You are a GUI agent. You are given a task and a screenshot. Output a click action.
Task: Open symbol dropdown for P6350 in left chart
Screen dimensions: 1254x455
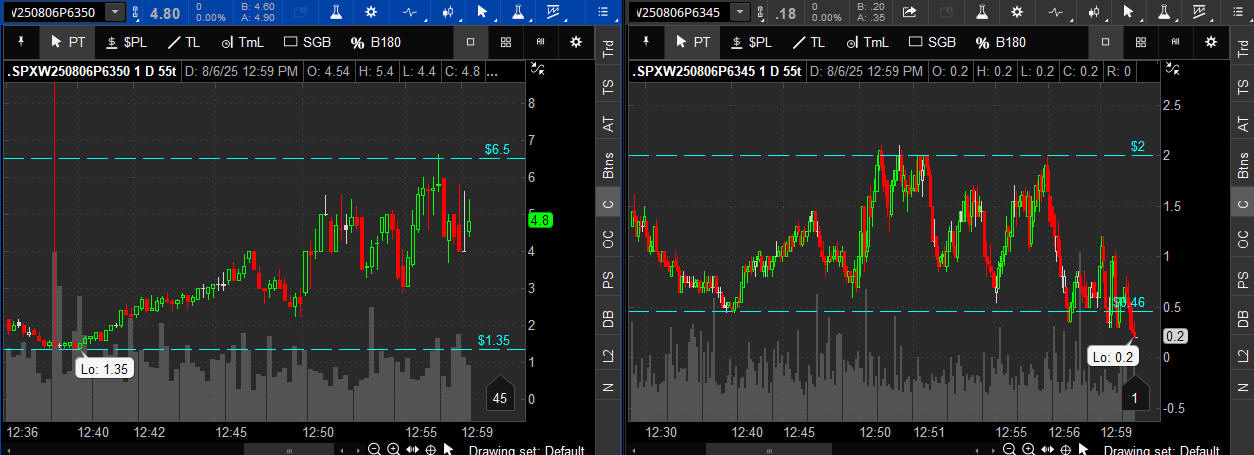click(x=115, y=12)
